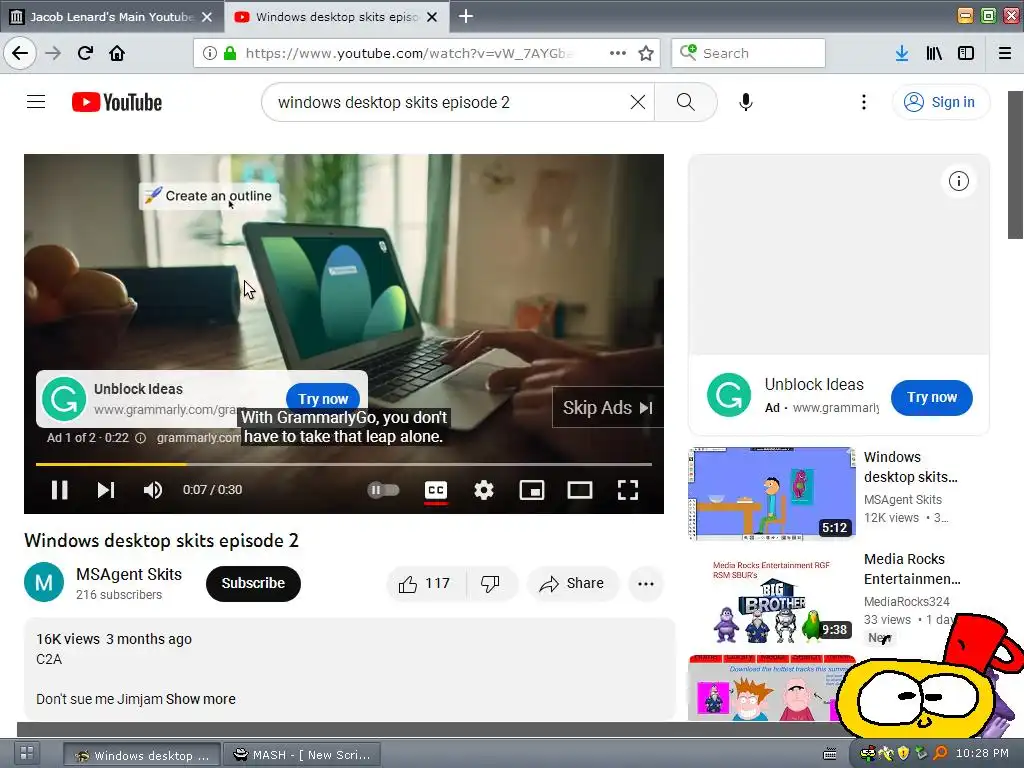1024x768 pixels.
Task: Submit search with magnifier button
Action: [x=686, y=102]
